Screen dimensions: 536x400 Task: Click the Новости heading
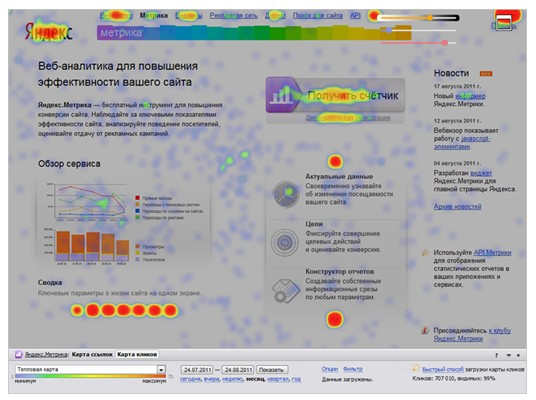pos(451,73)
